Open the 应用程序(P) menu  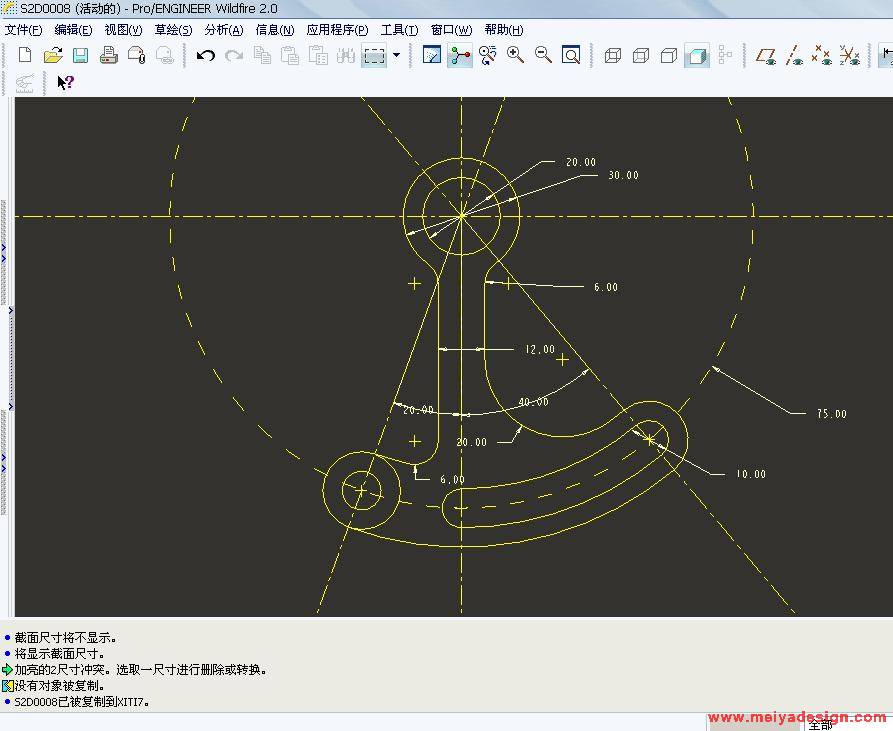click(337, 30)
